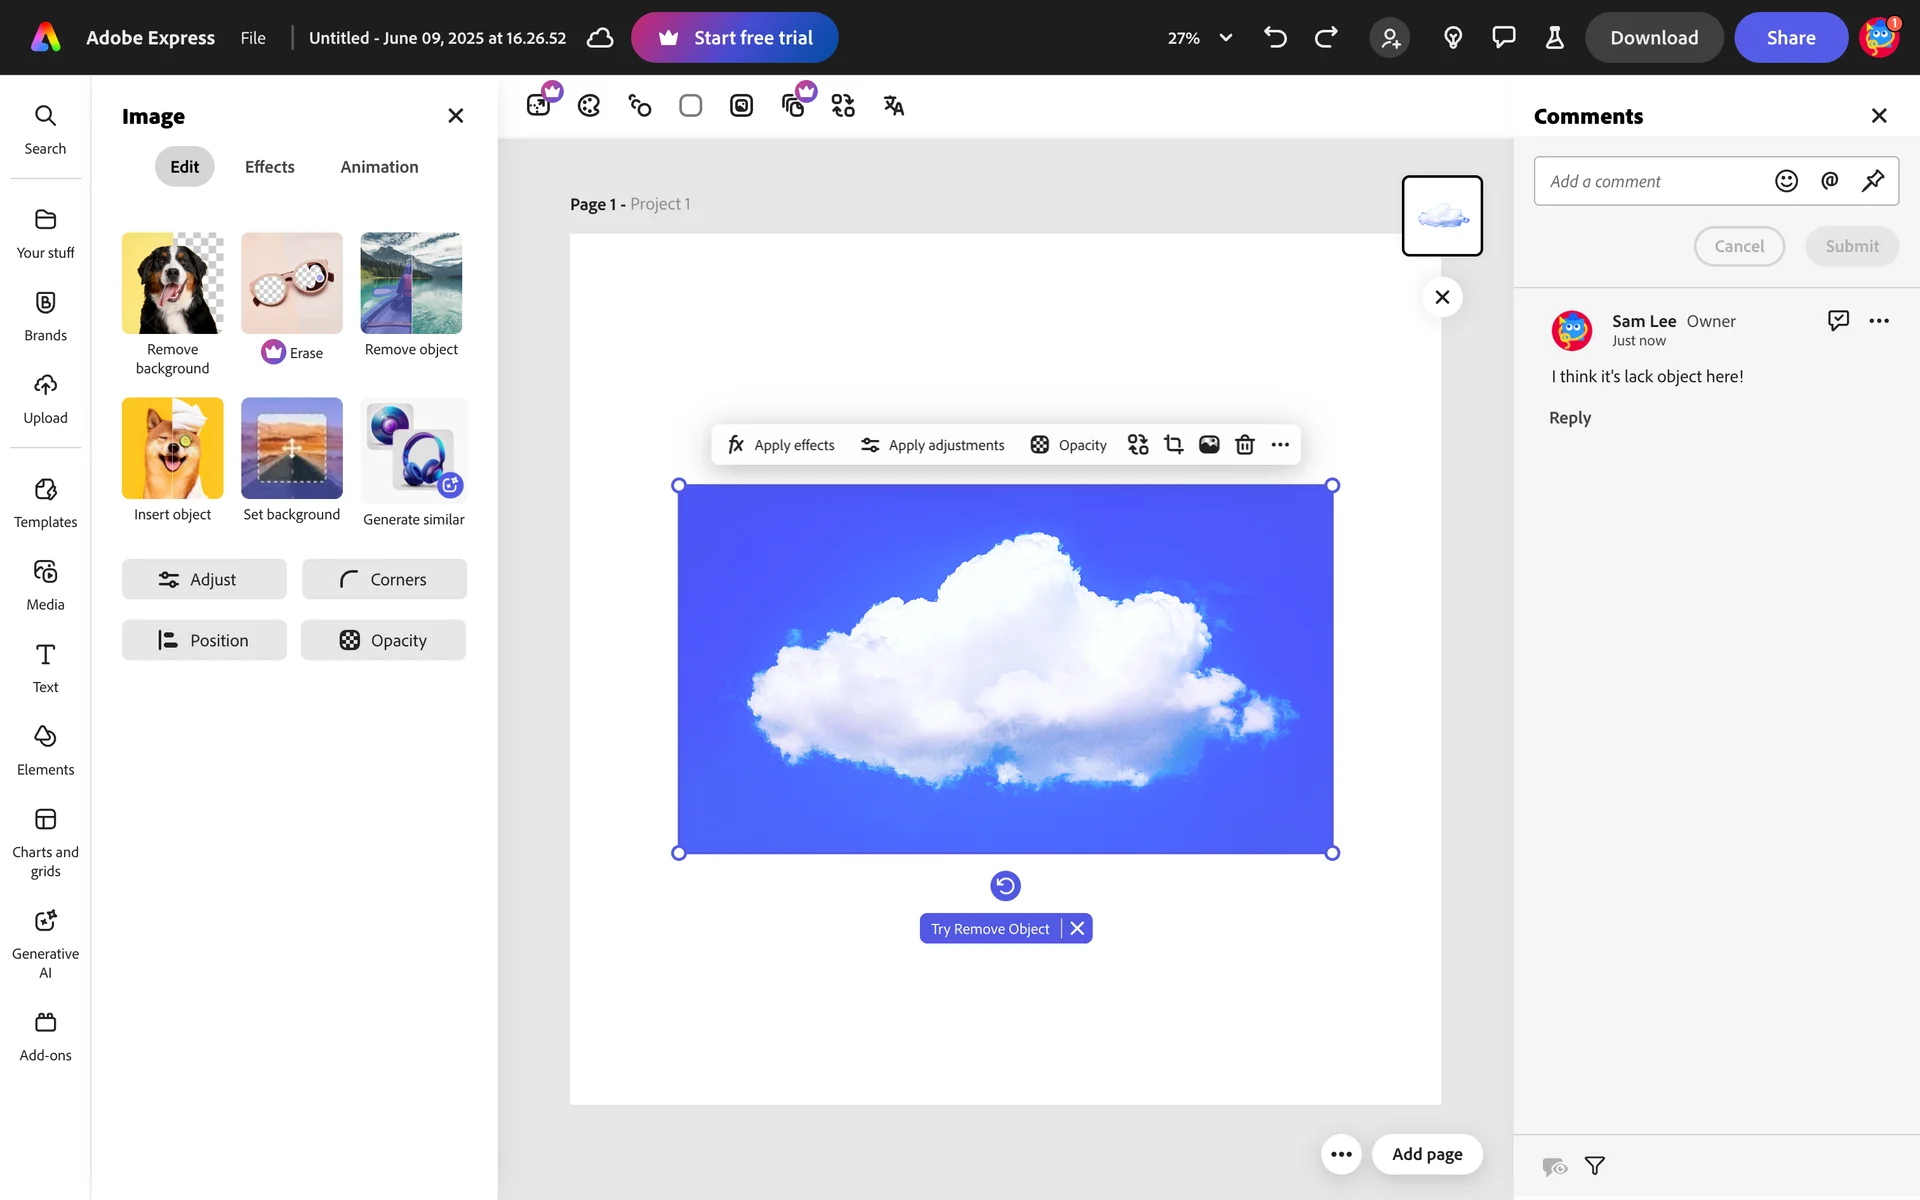Open the File menu
The height and width of the screenshot is (1200, 1920).
pos(253,38)
